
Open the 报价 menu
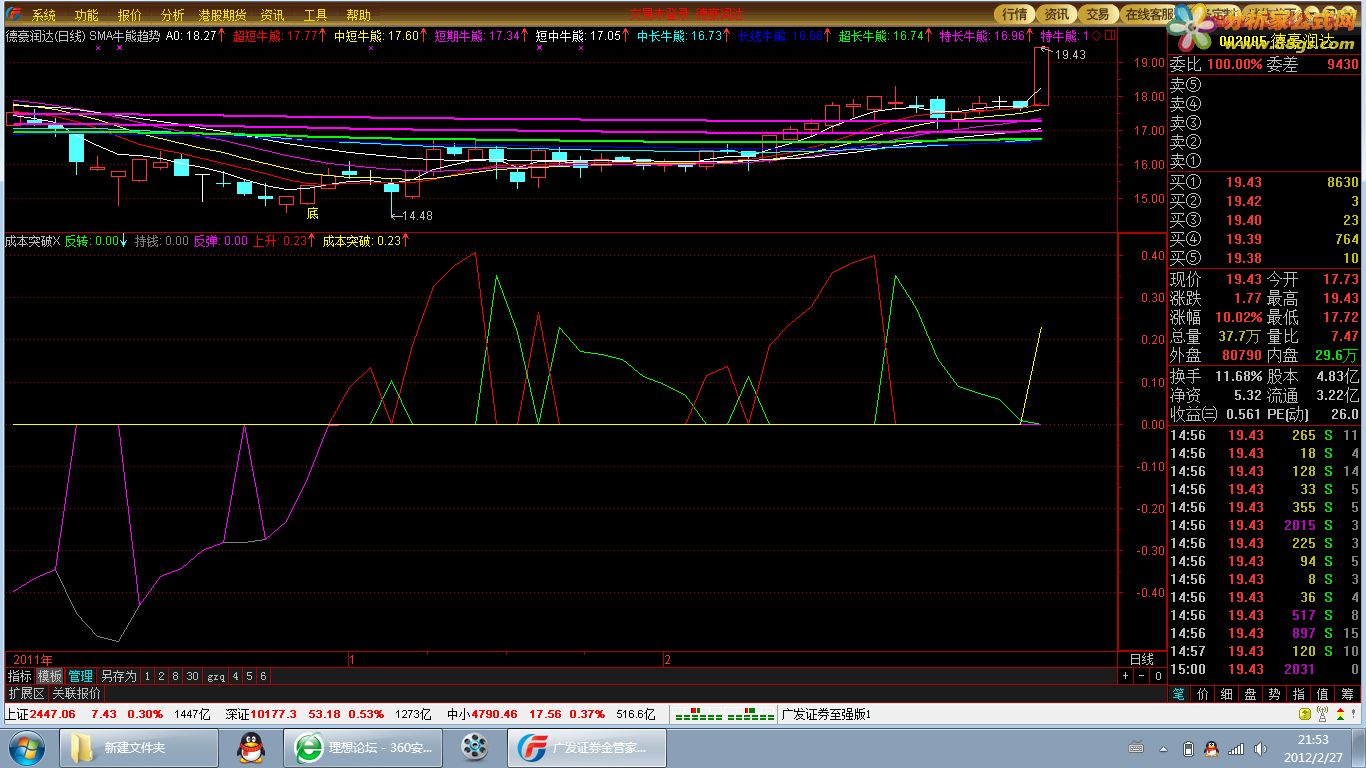coord(130,15)
